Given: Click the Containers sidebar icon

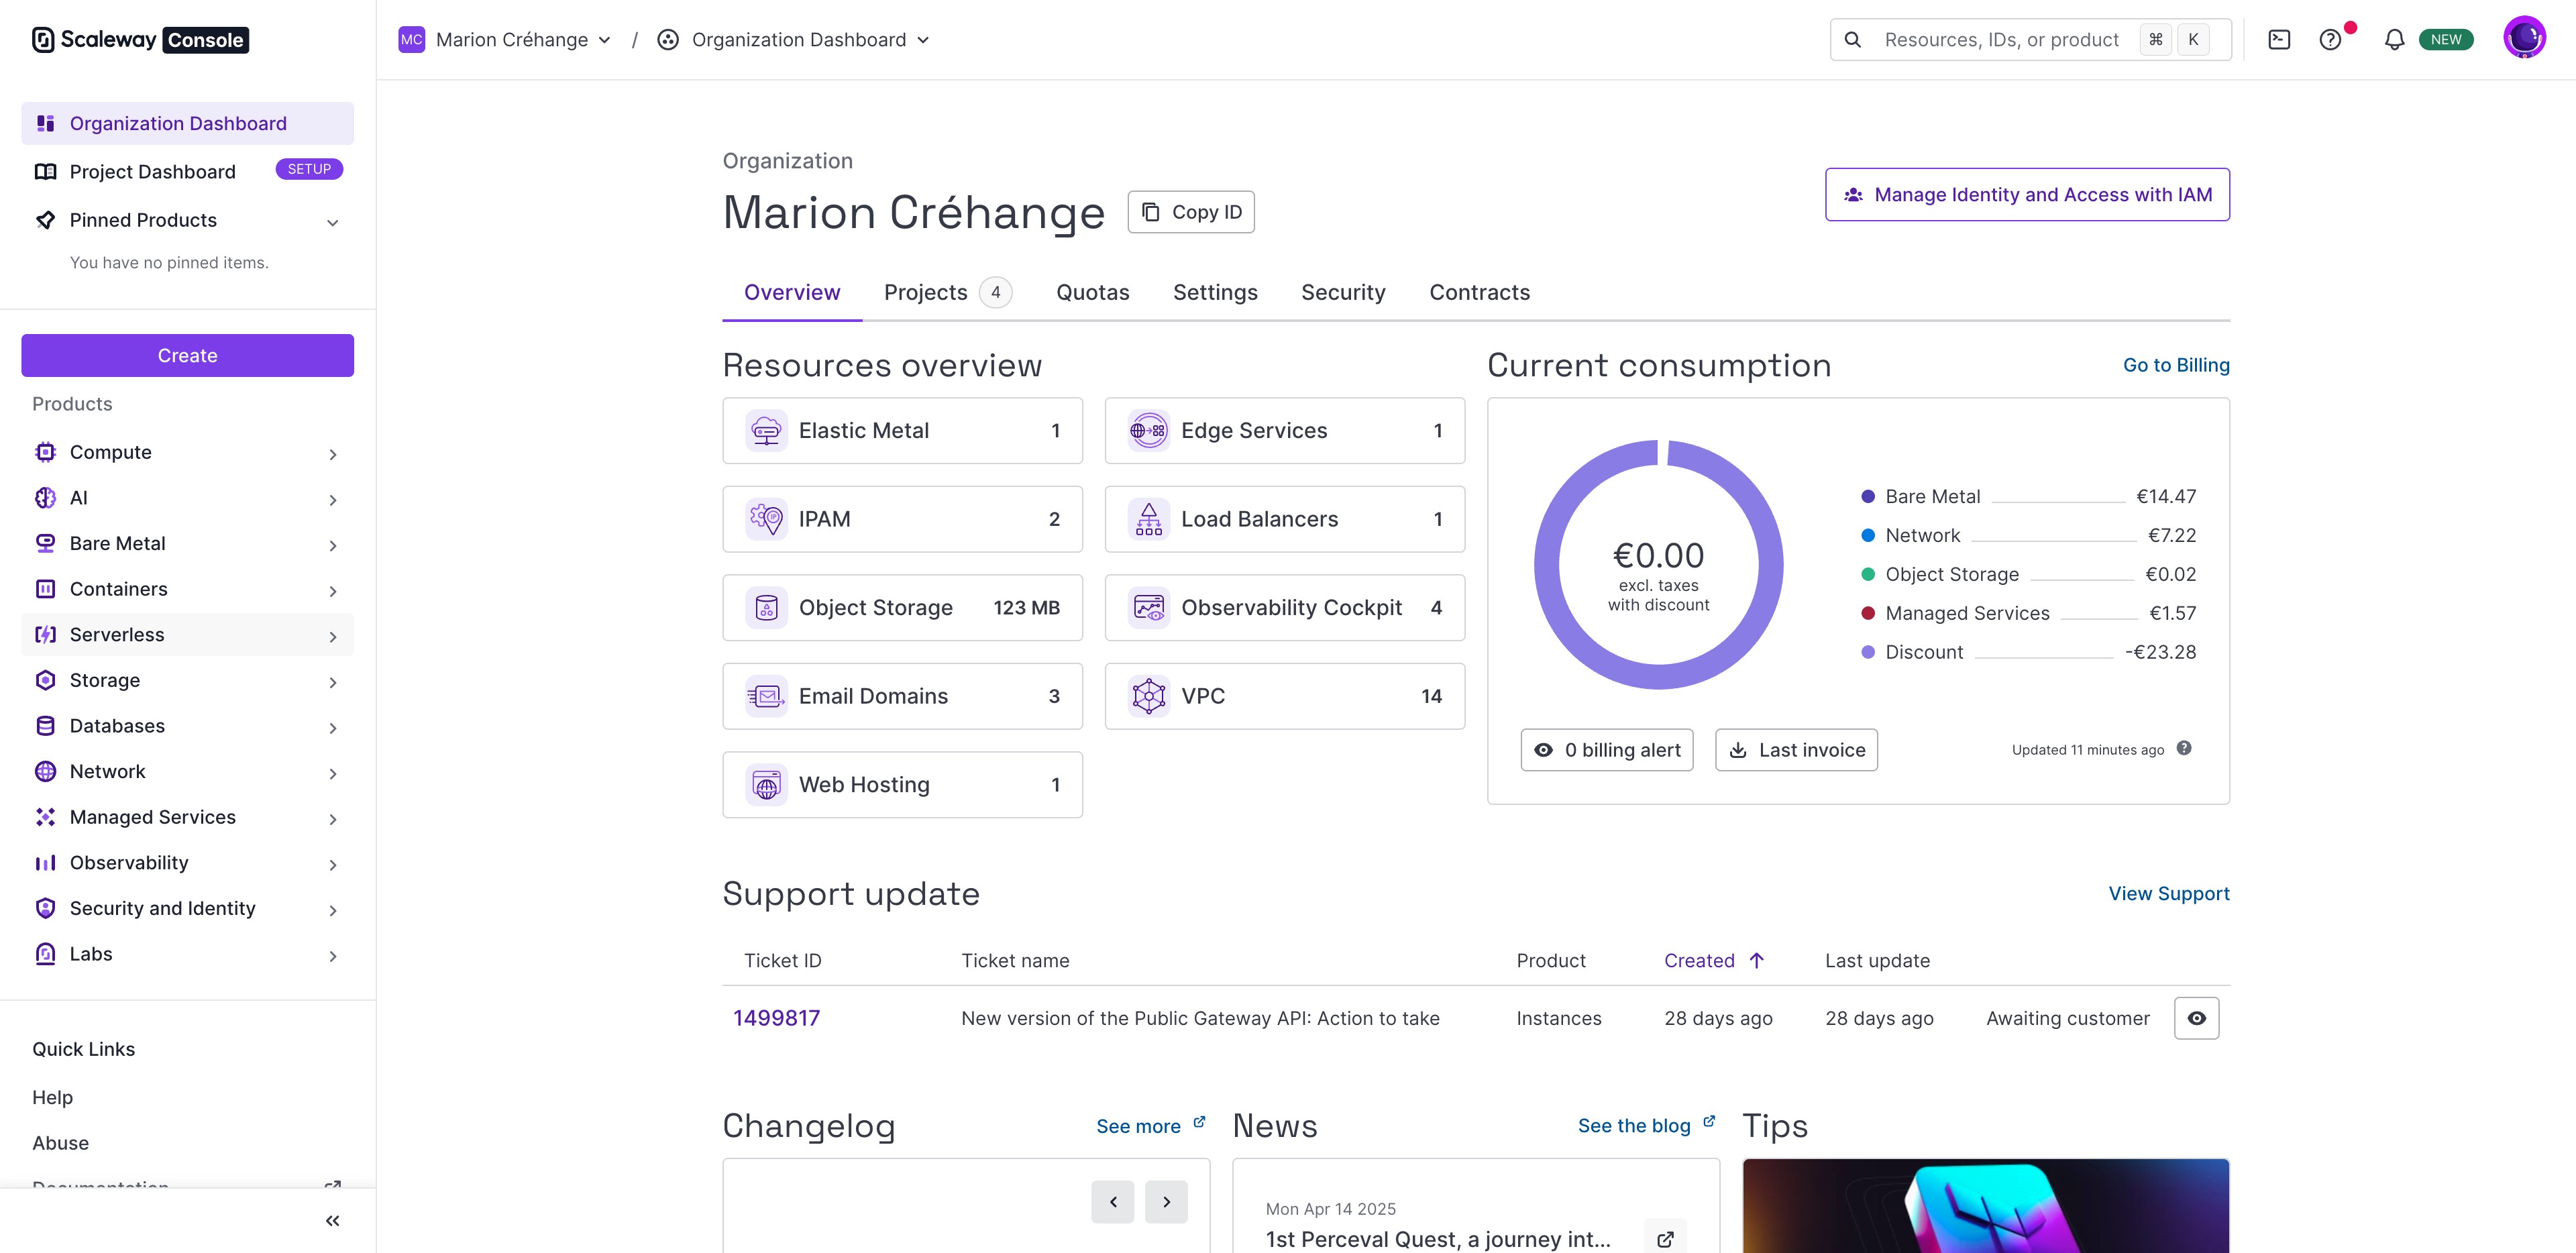Looking at the screenshot, I should (45, 589).
